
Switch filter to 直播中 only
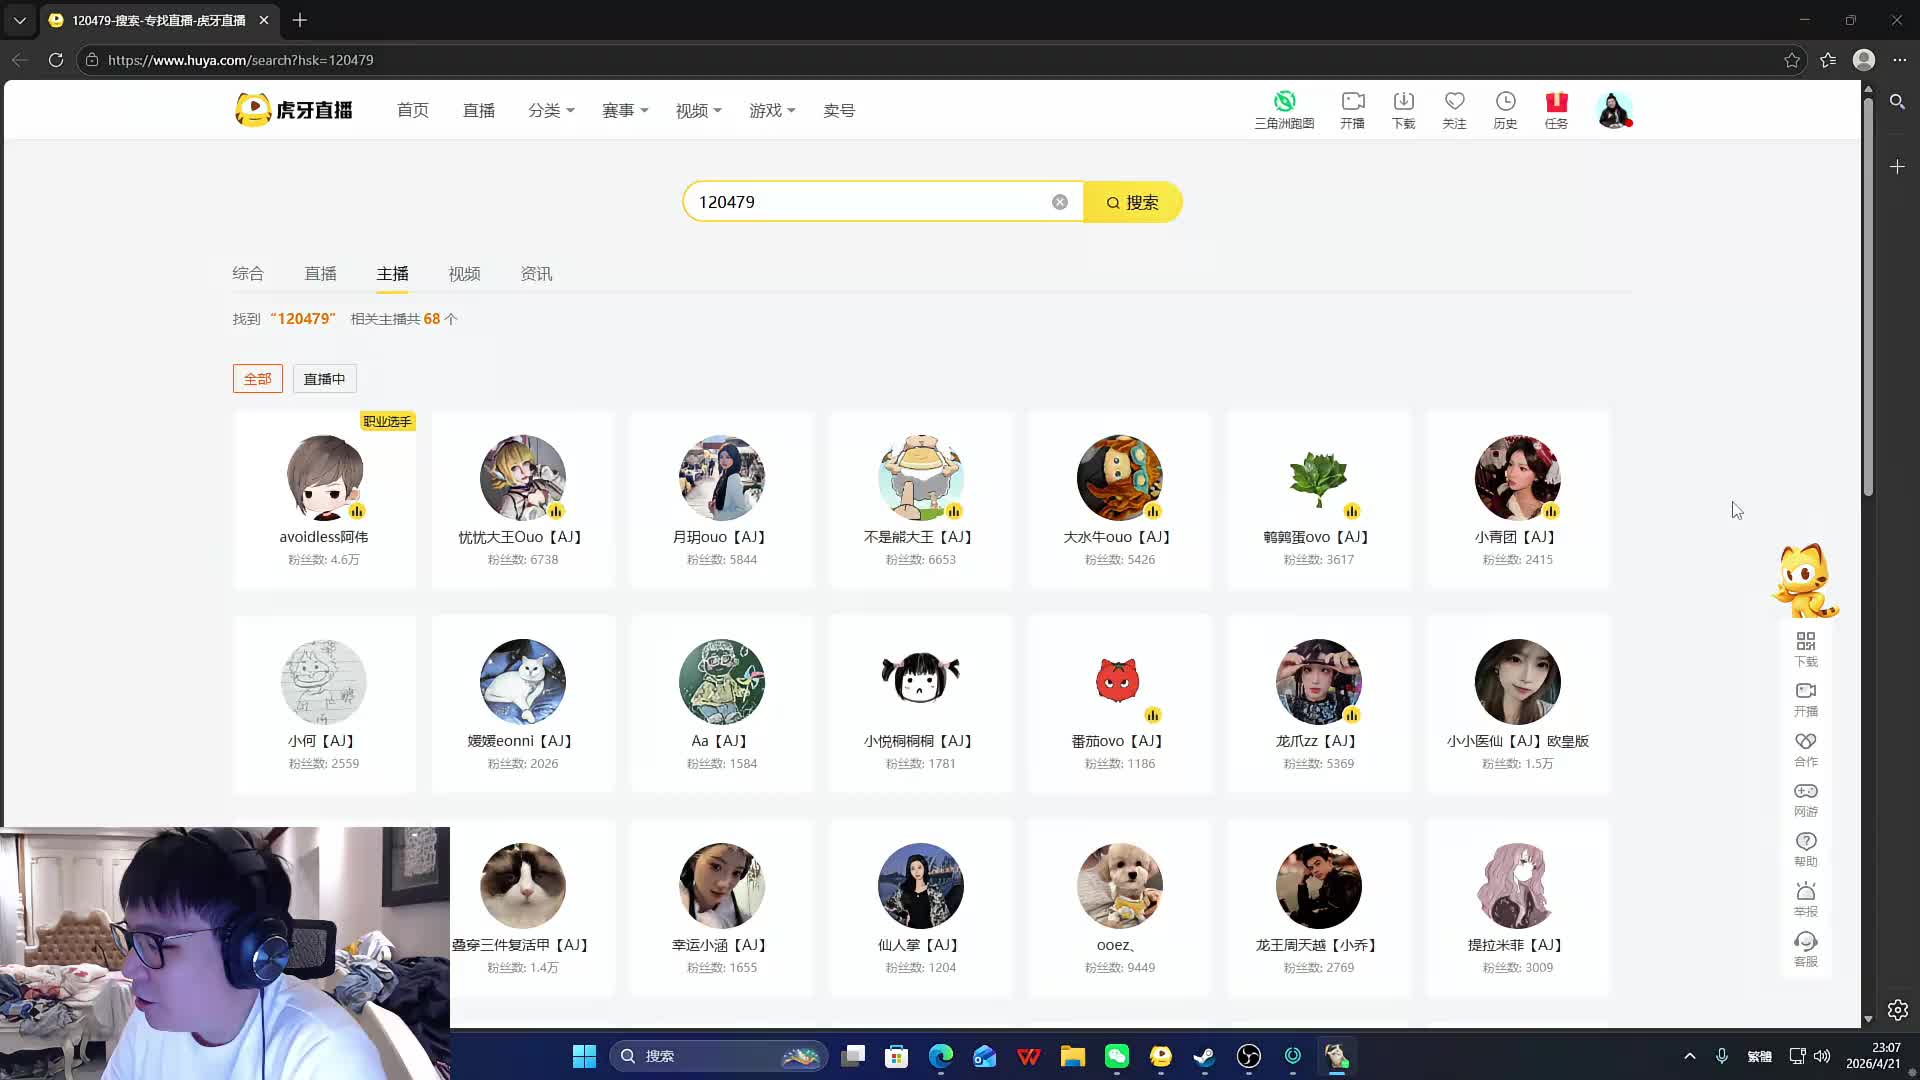pyautogui.click(x=324, y=379)
